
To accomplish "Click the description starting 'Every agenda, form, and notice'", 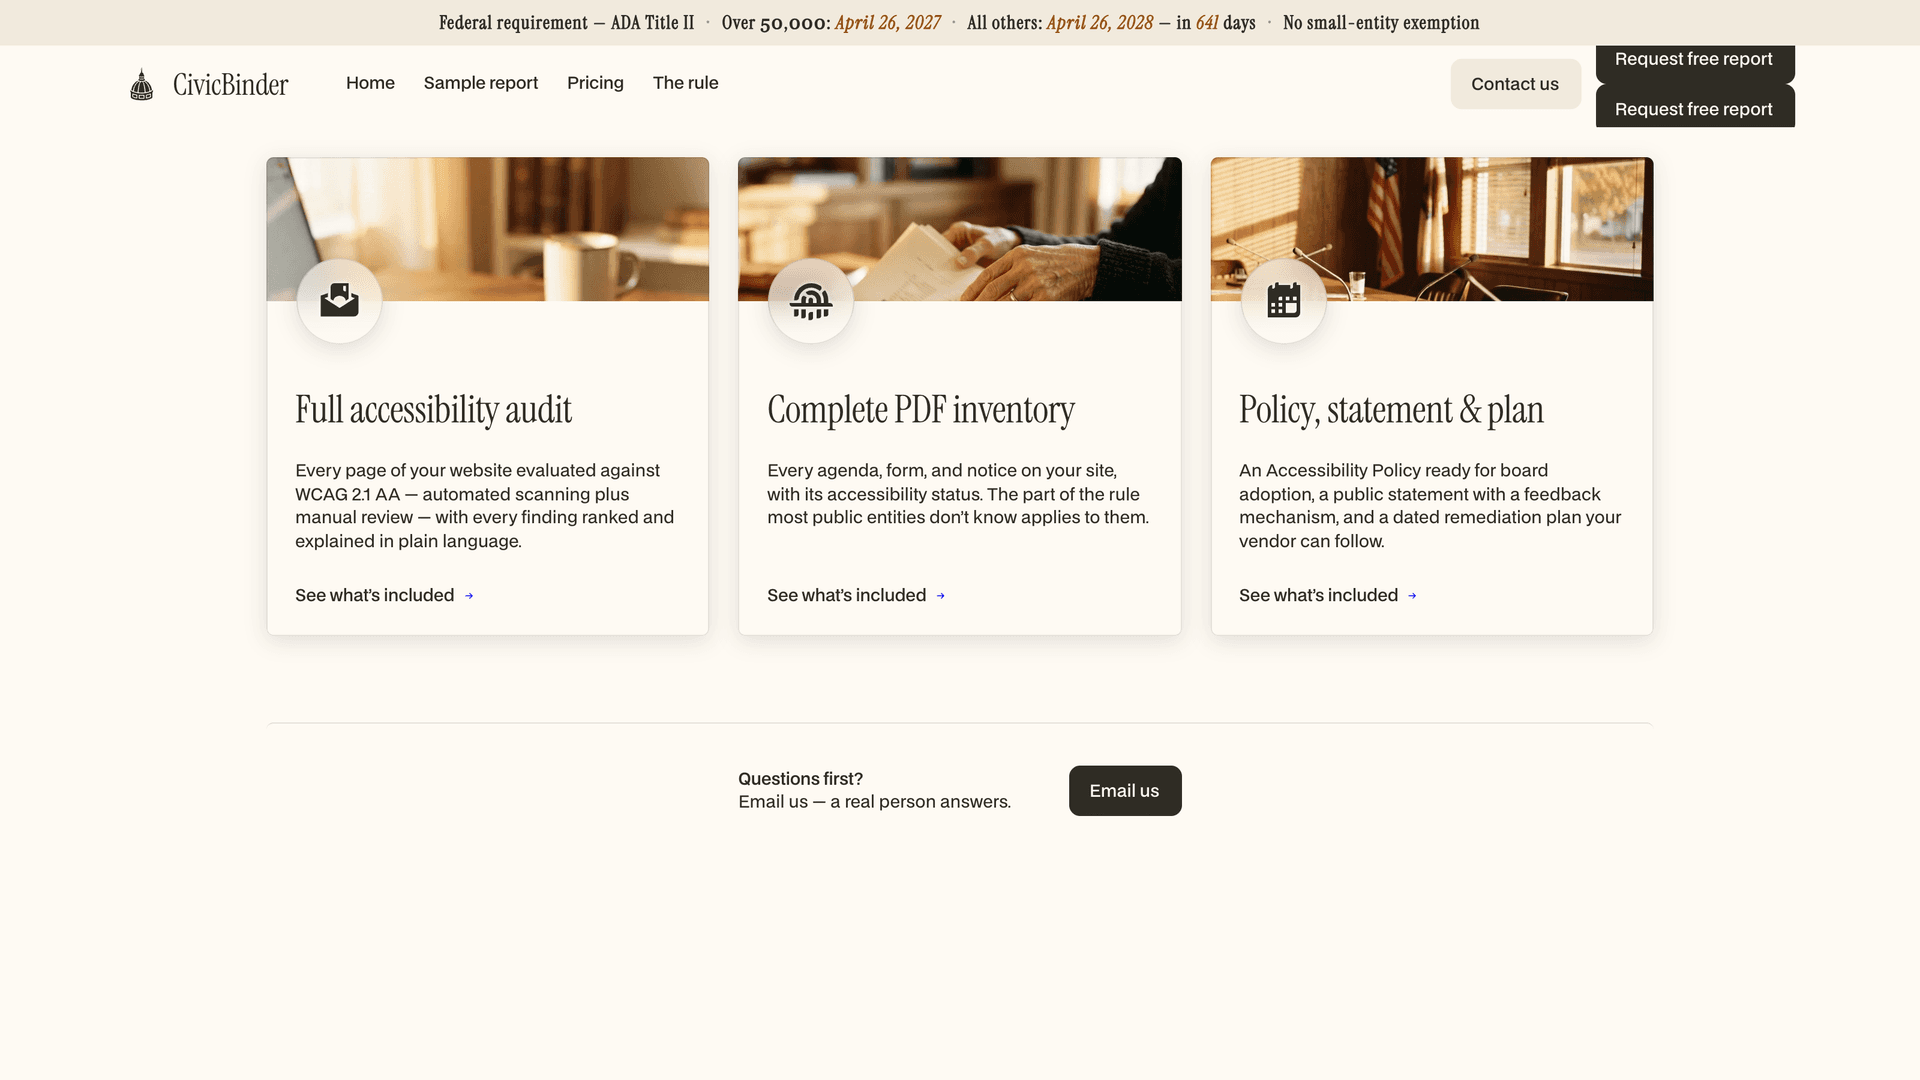I will click(x=958, y=494).
